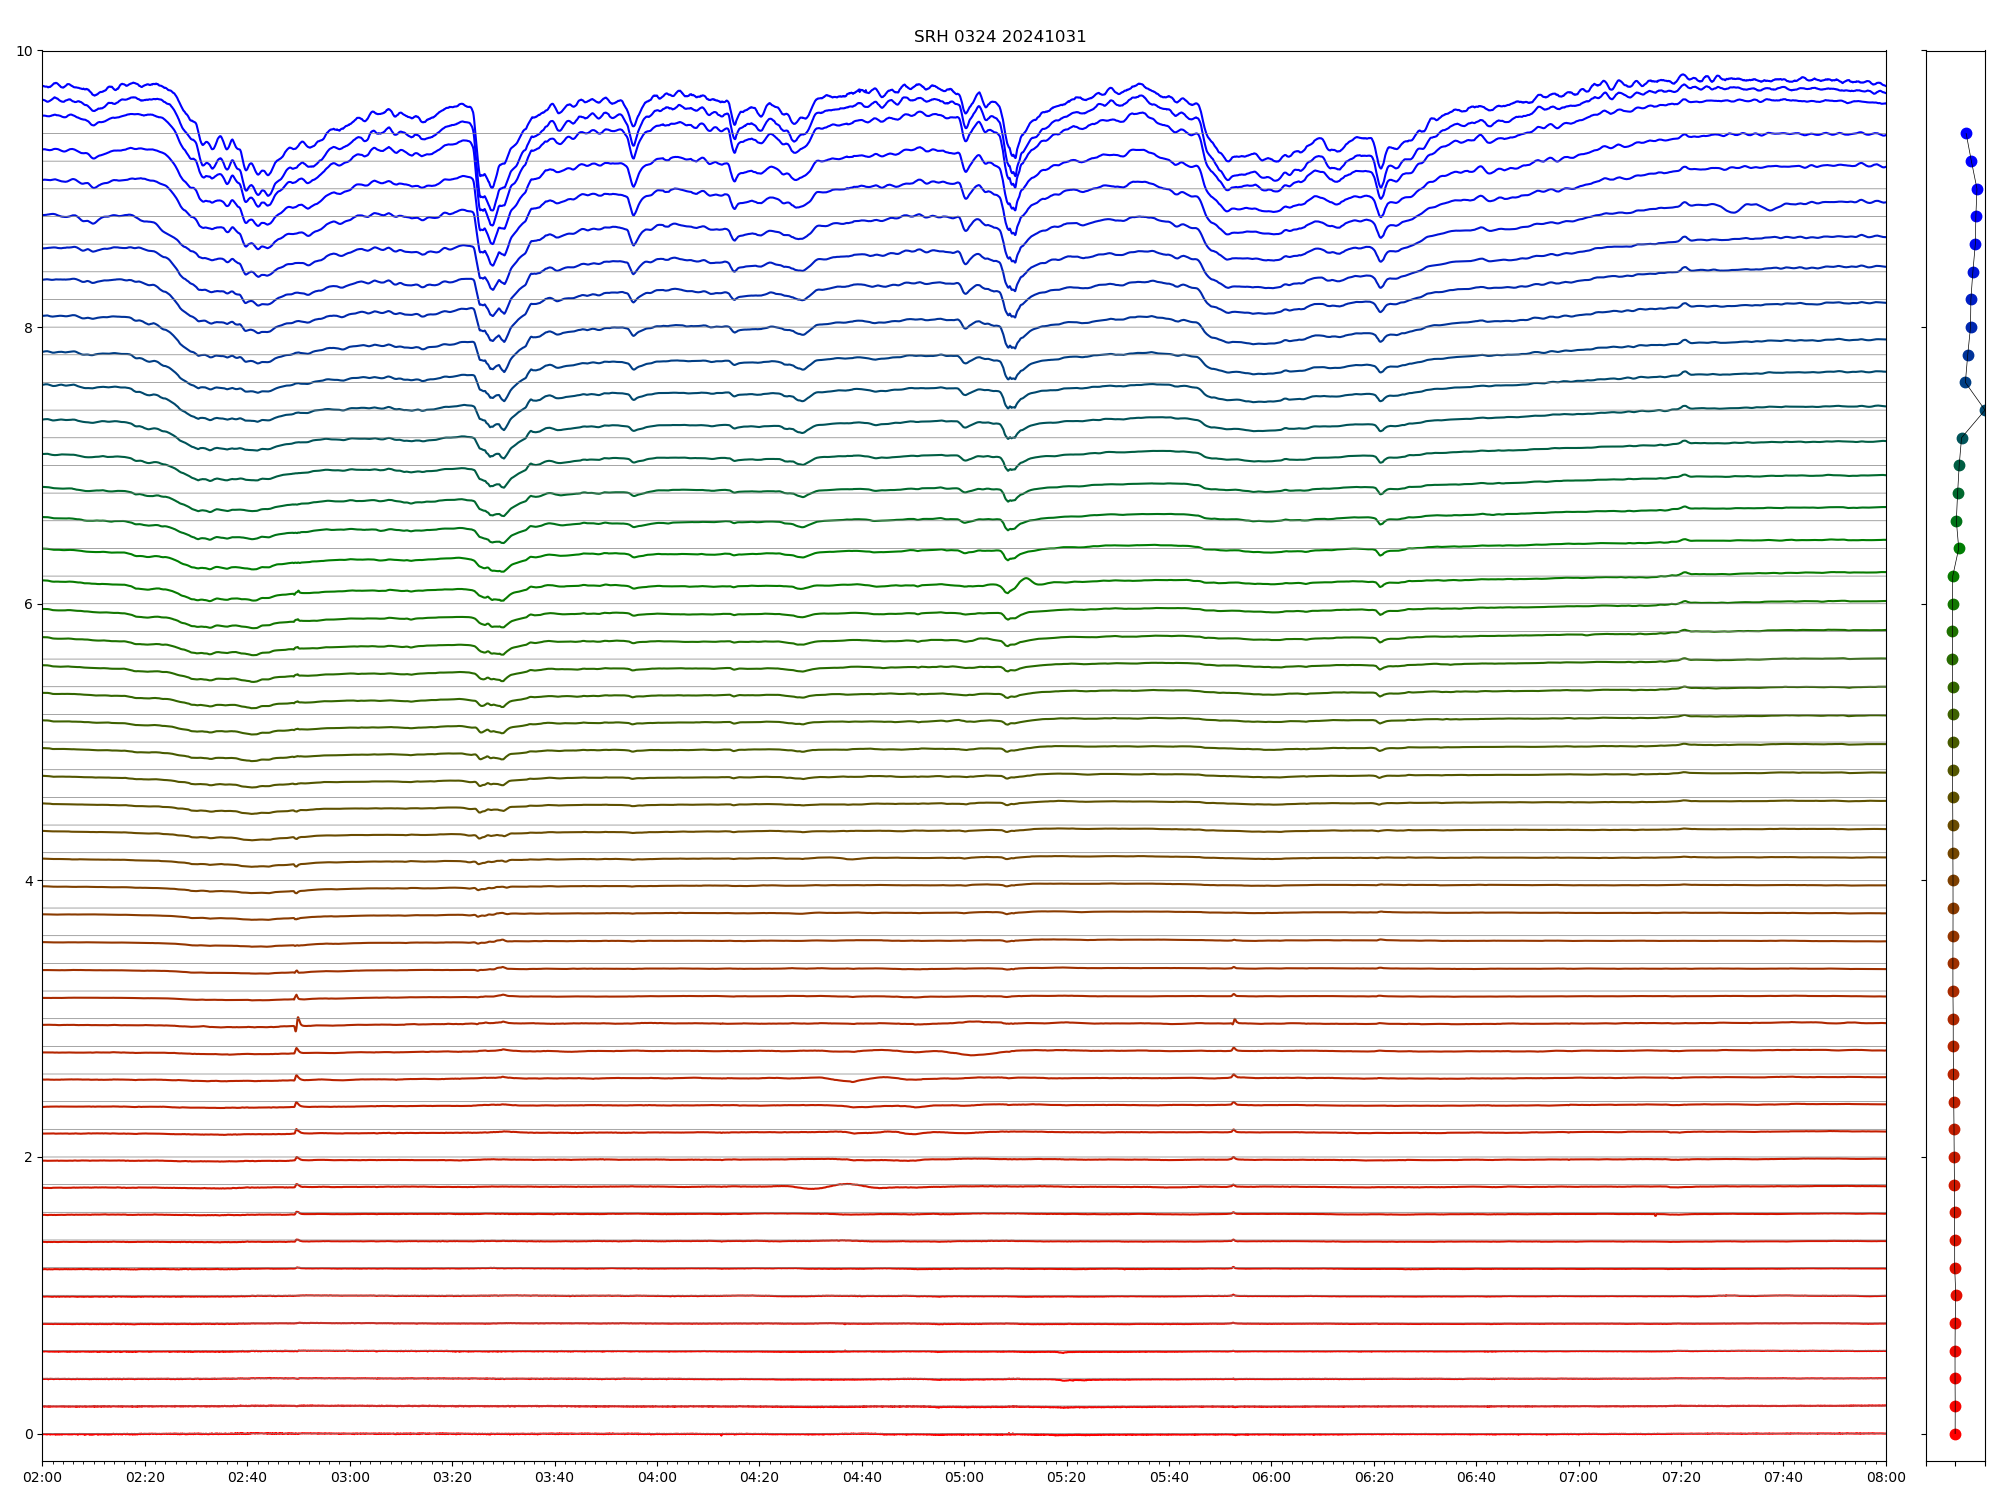
Task: Select the 07:40 tick label
Action: 1783,1477
